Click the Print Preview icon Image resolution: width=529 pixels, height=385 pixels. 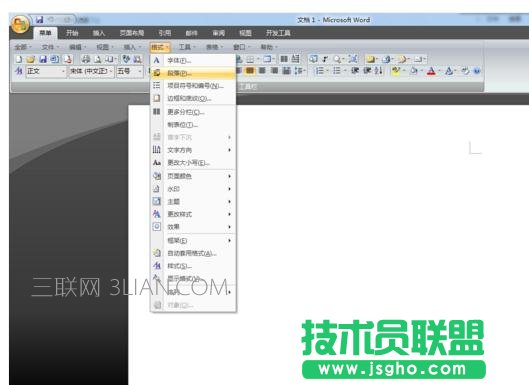[x=97, y=59]
